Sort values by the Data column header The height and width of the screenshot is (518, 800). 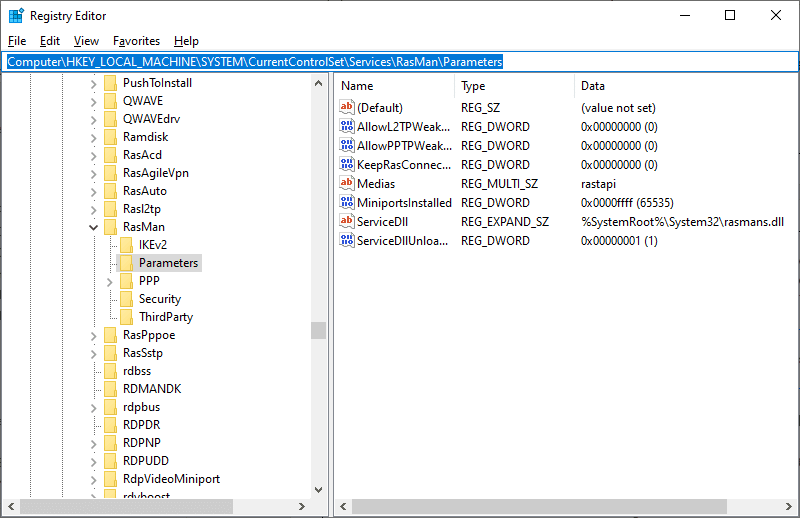point(686,86)
